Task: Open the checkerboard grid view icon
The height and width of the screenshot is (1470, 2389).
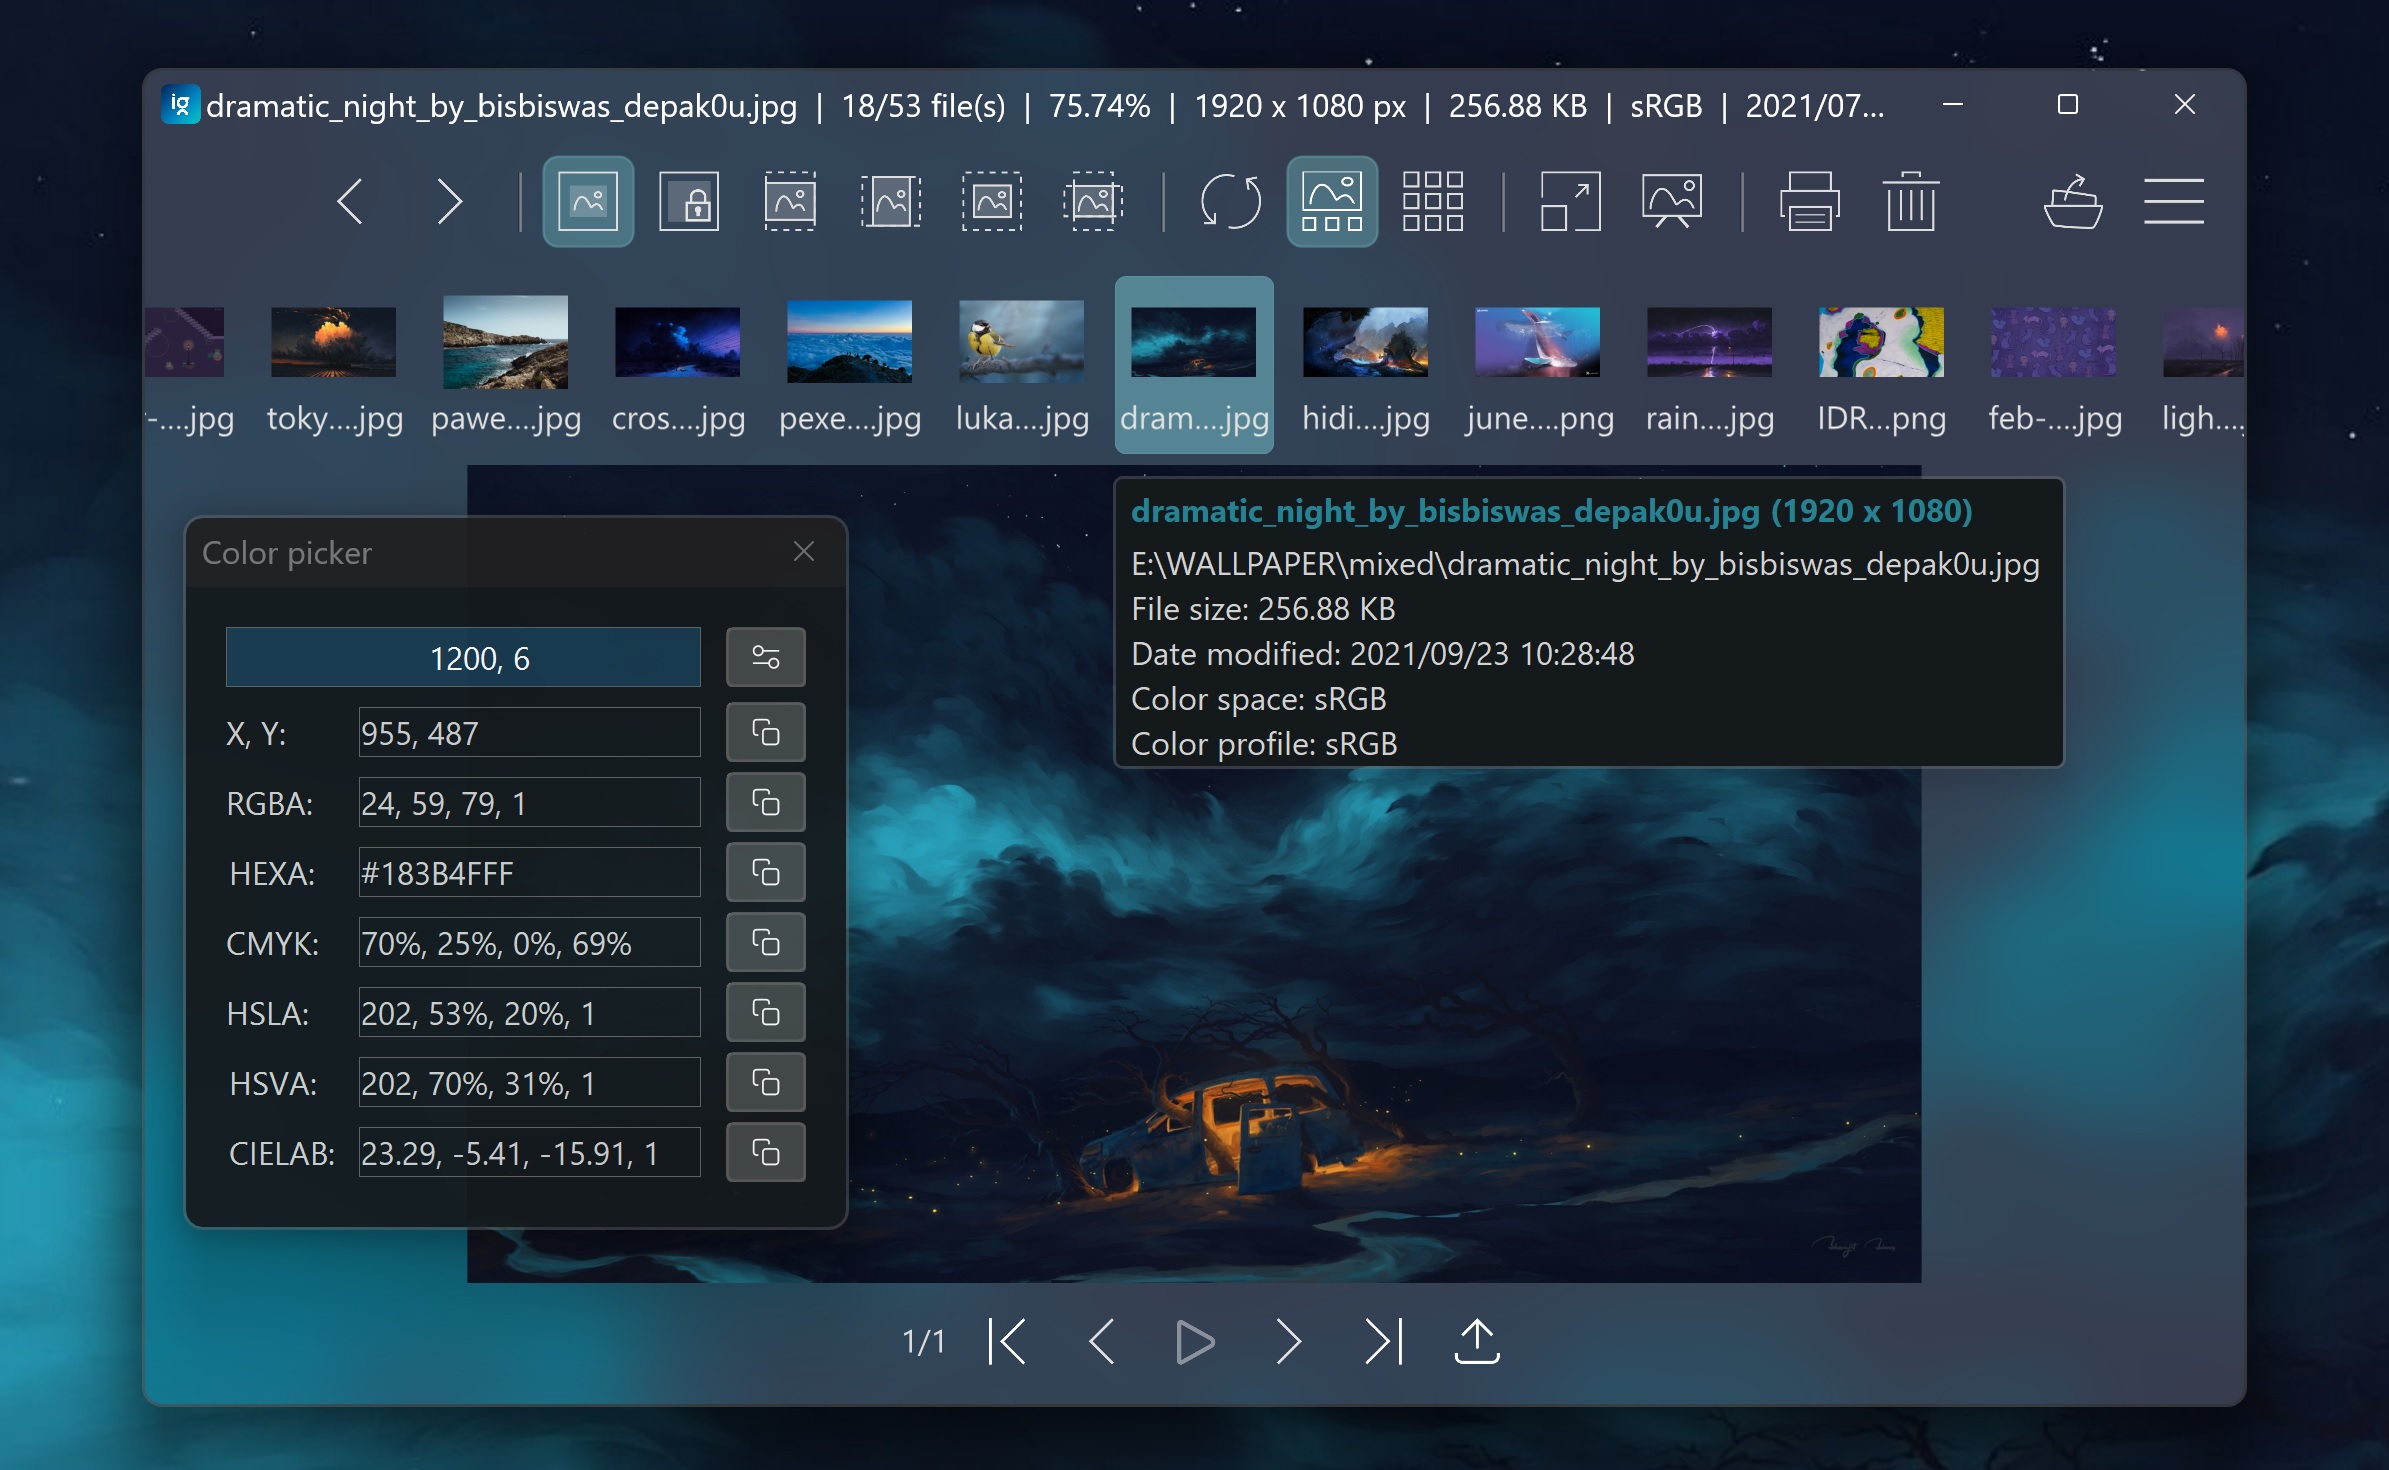Action: (1432, 202)
